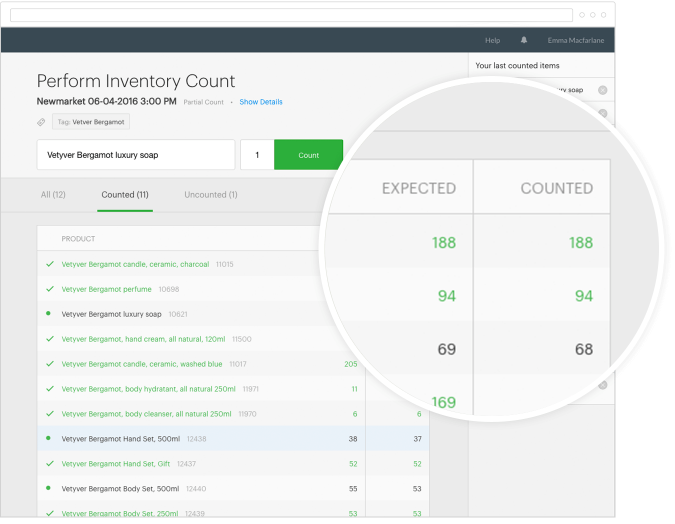Screen dimensions: 675x524
Task: Click counted value 53 for Body Set 500ml
Action: click(417, 489)
